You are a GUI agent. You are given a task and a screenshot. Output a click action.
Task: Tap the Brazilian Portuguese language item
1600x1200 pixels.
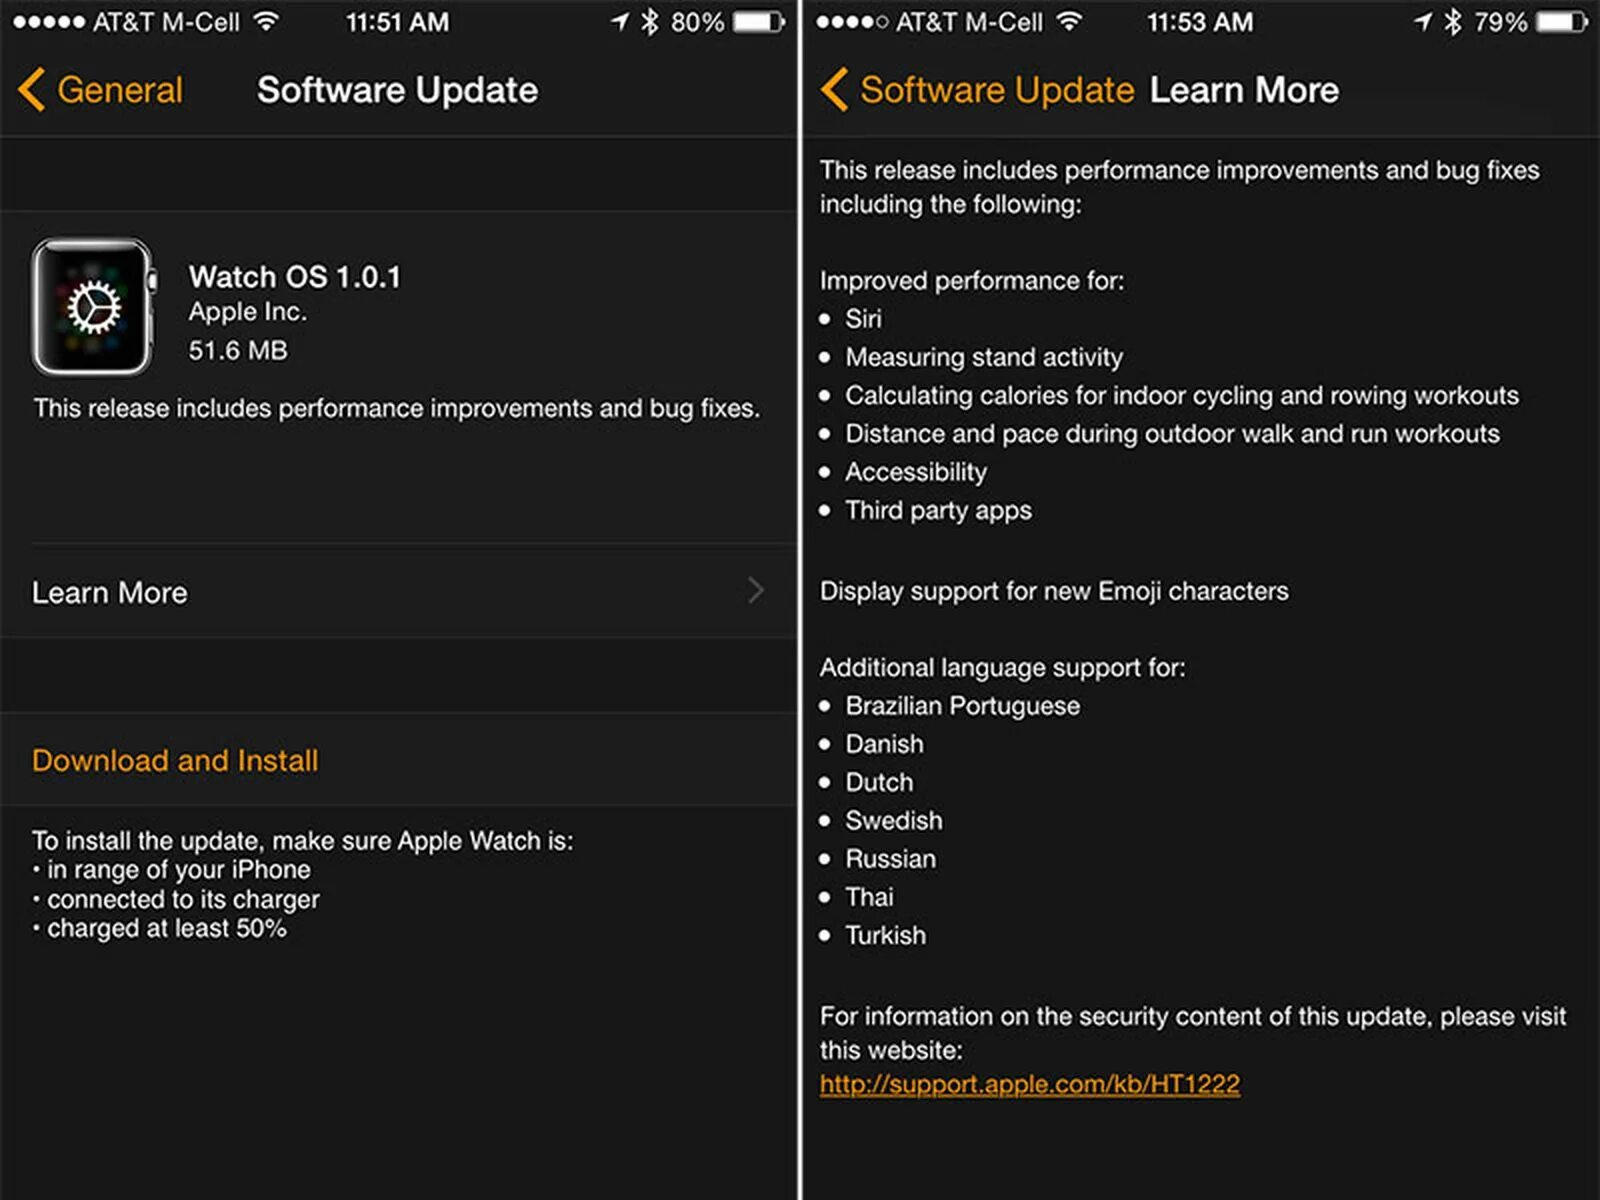(963, 706)
